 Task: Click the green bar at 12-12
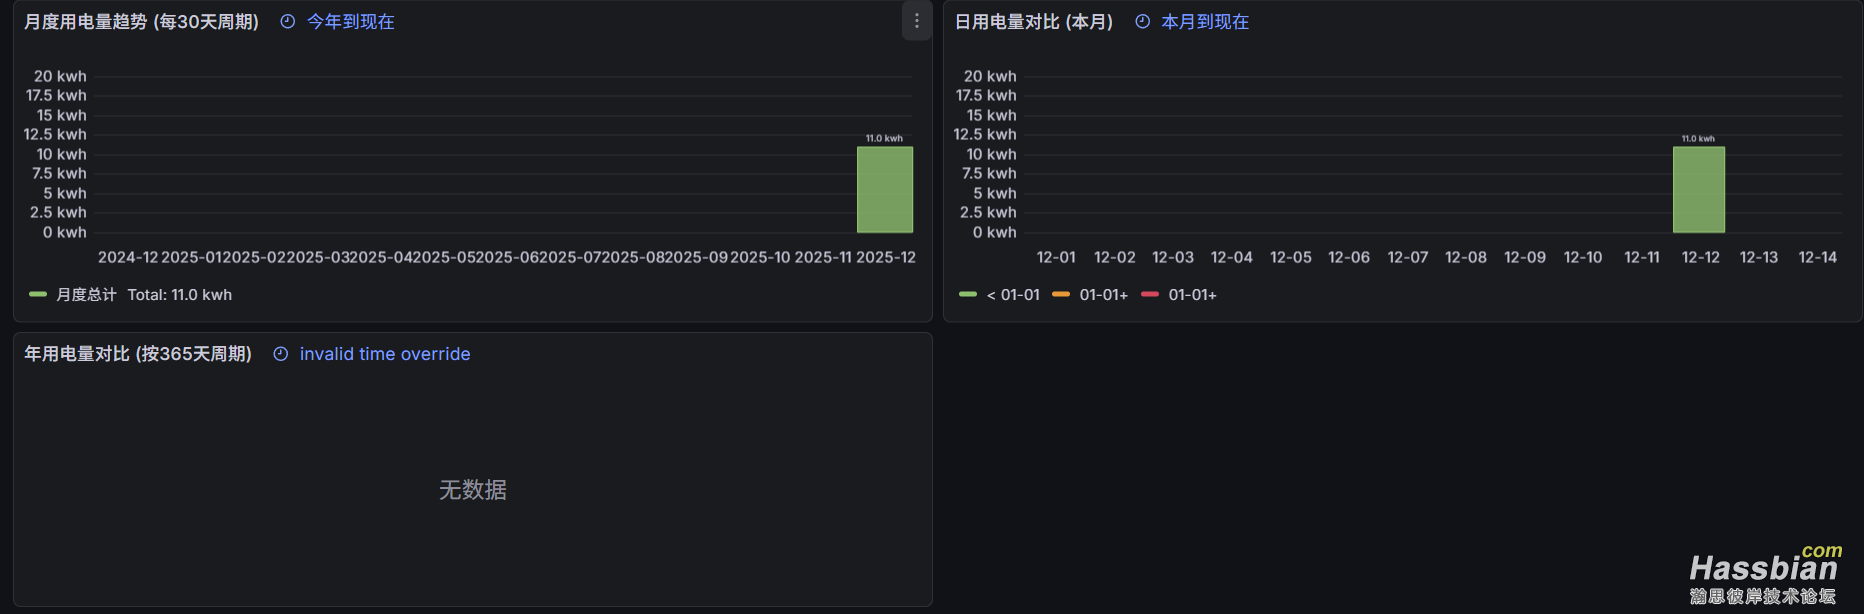click(1699, 190)
